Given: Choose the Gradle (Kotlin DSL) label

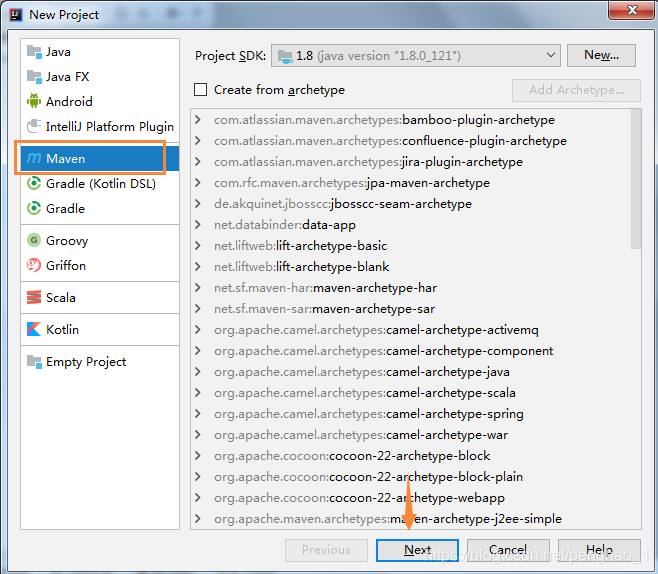Looking at the screenshot, I should [101, 184].
